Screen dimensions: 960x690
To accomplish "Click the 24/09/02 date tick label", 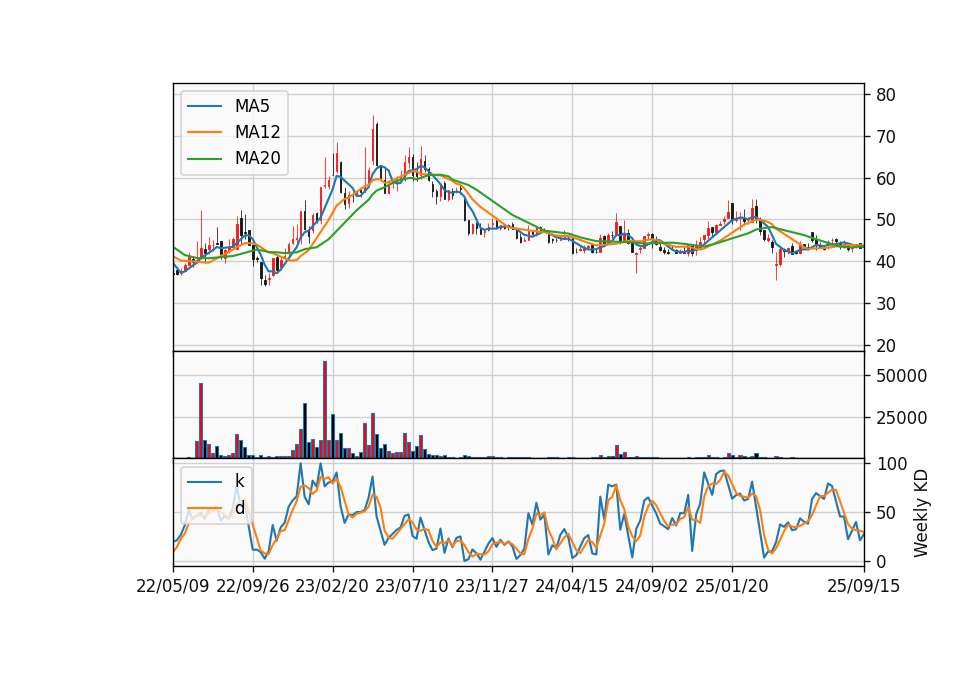I will point(651,586).
